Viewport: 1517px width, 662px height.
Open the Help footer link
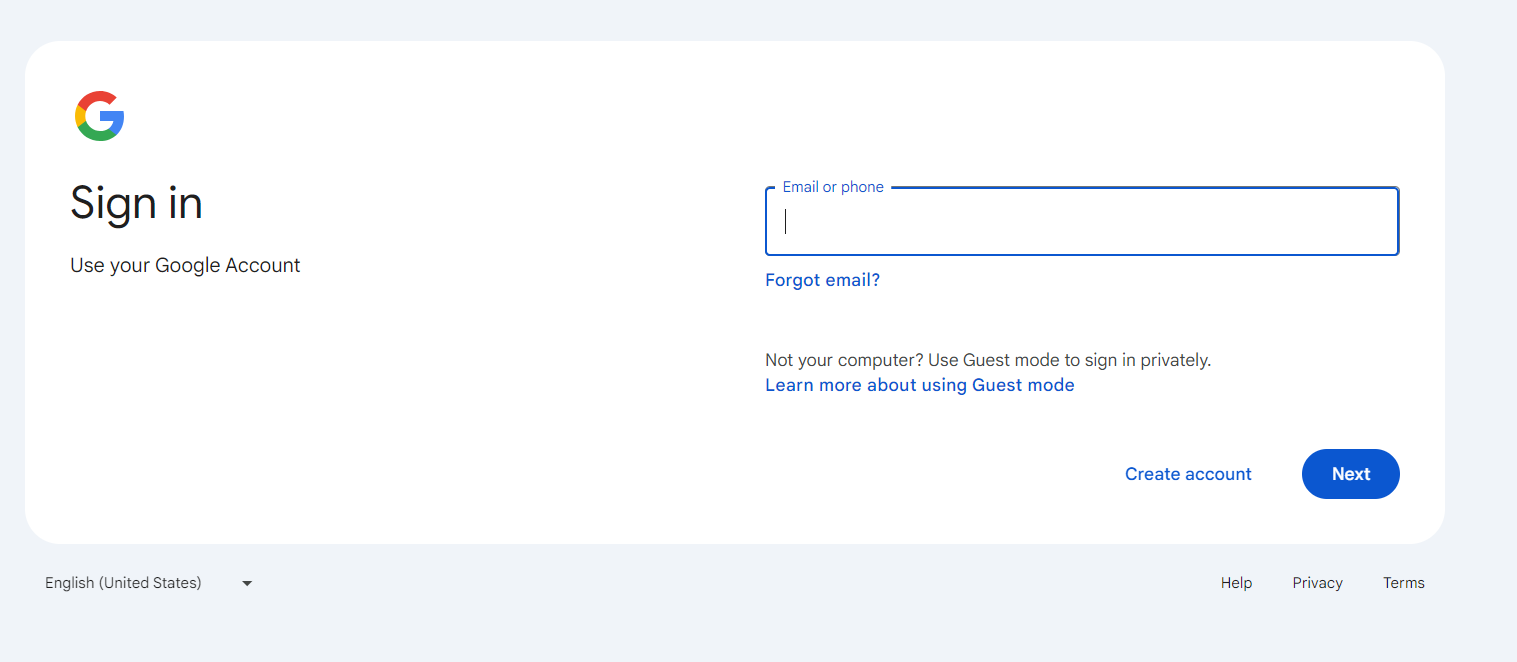coord(1236,583)
